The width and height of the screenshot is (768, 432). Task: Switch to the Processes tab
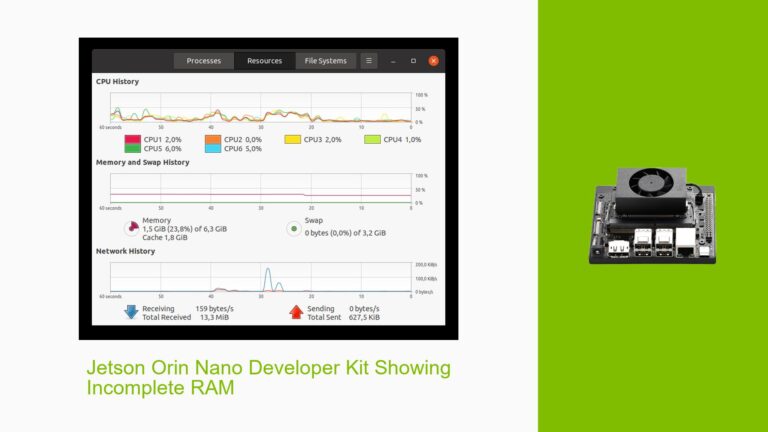(204, 61)
